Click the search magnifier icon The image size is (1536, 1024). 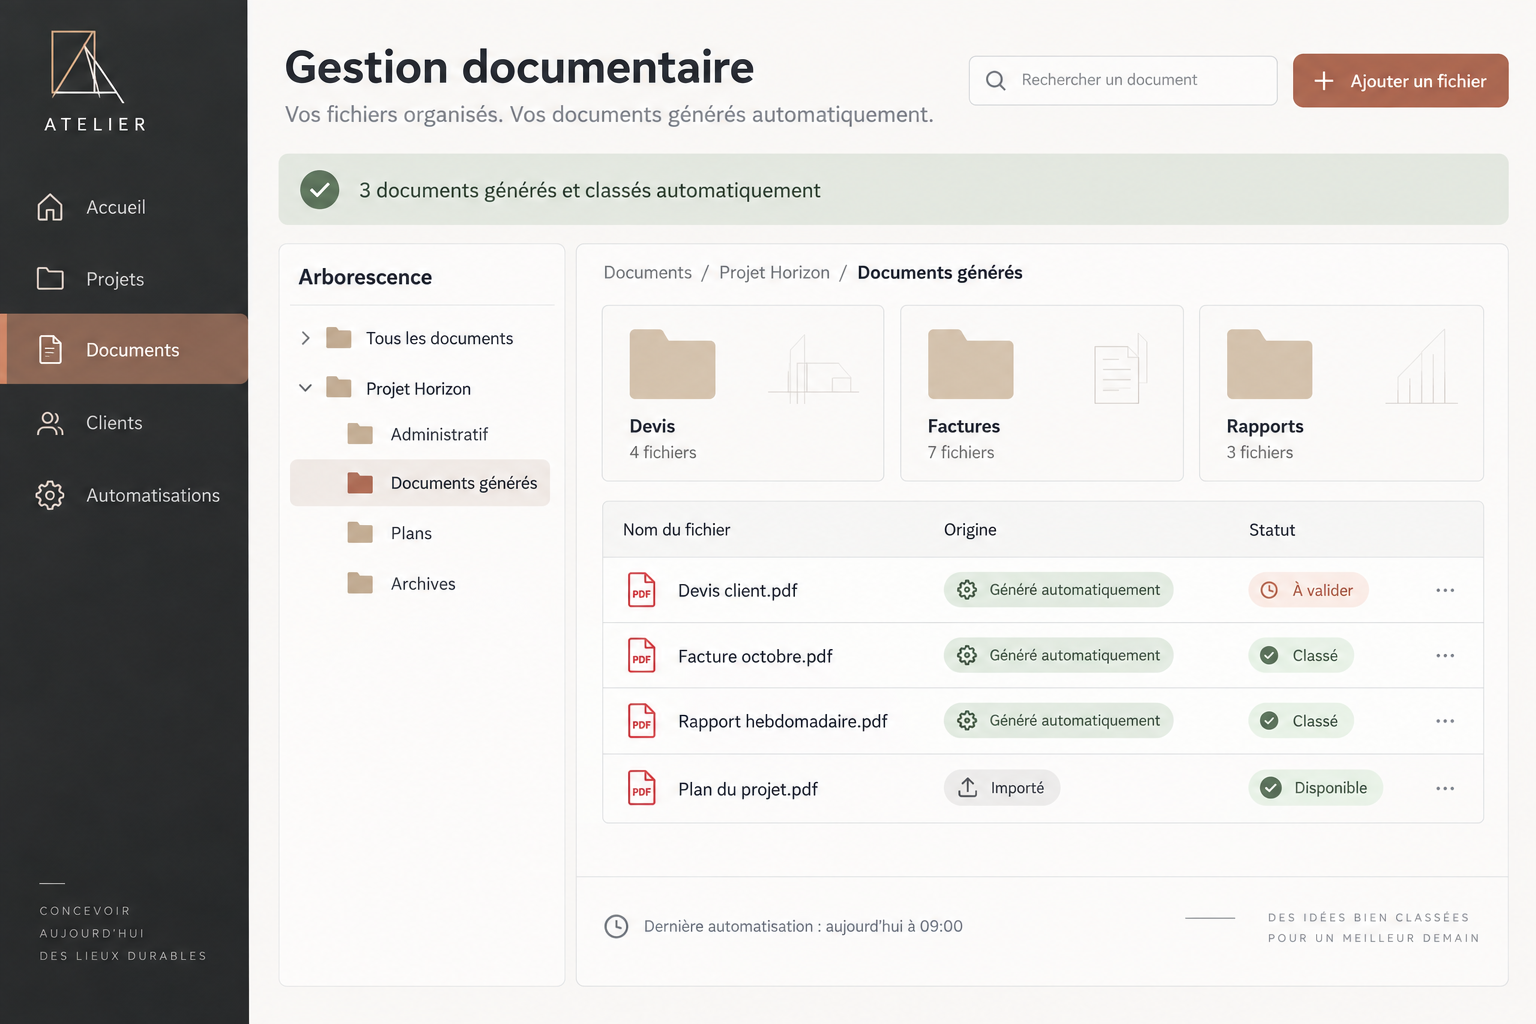(996, 80)
